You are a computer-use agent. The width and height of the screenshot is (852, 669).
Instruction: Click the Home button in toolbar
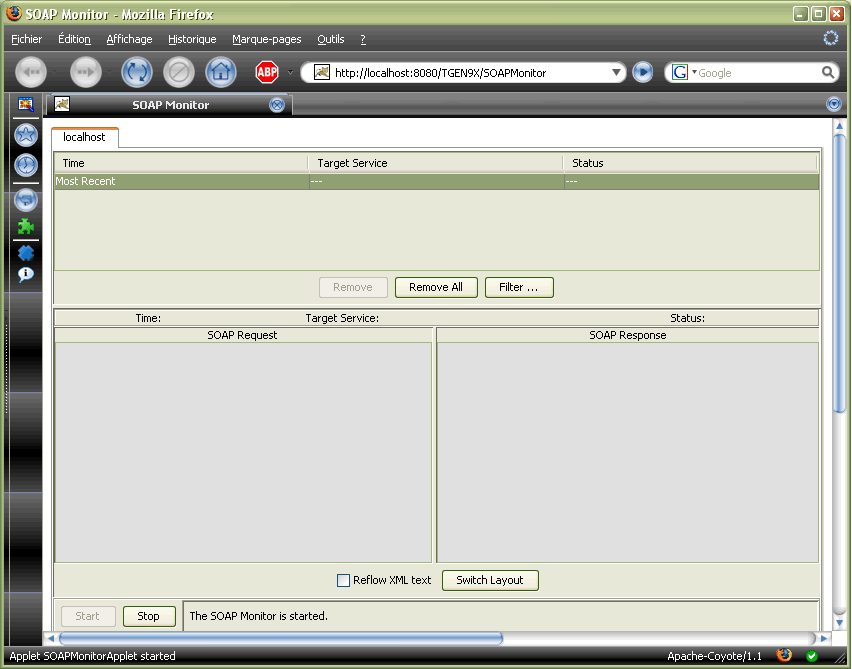(x=221, y=72)
